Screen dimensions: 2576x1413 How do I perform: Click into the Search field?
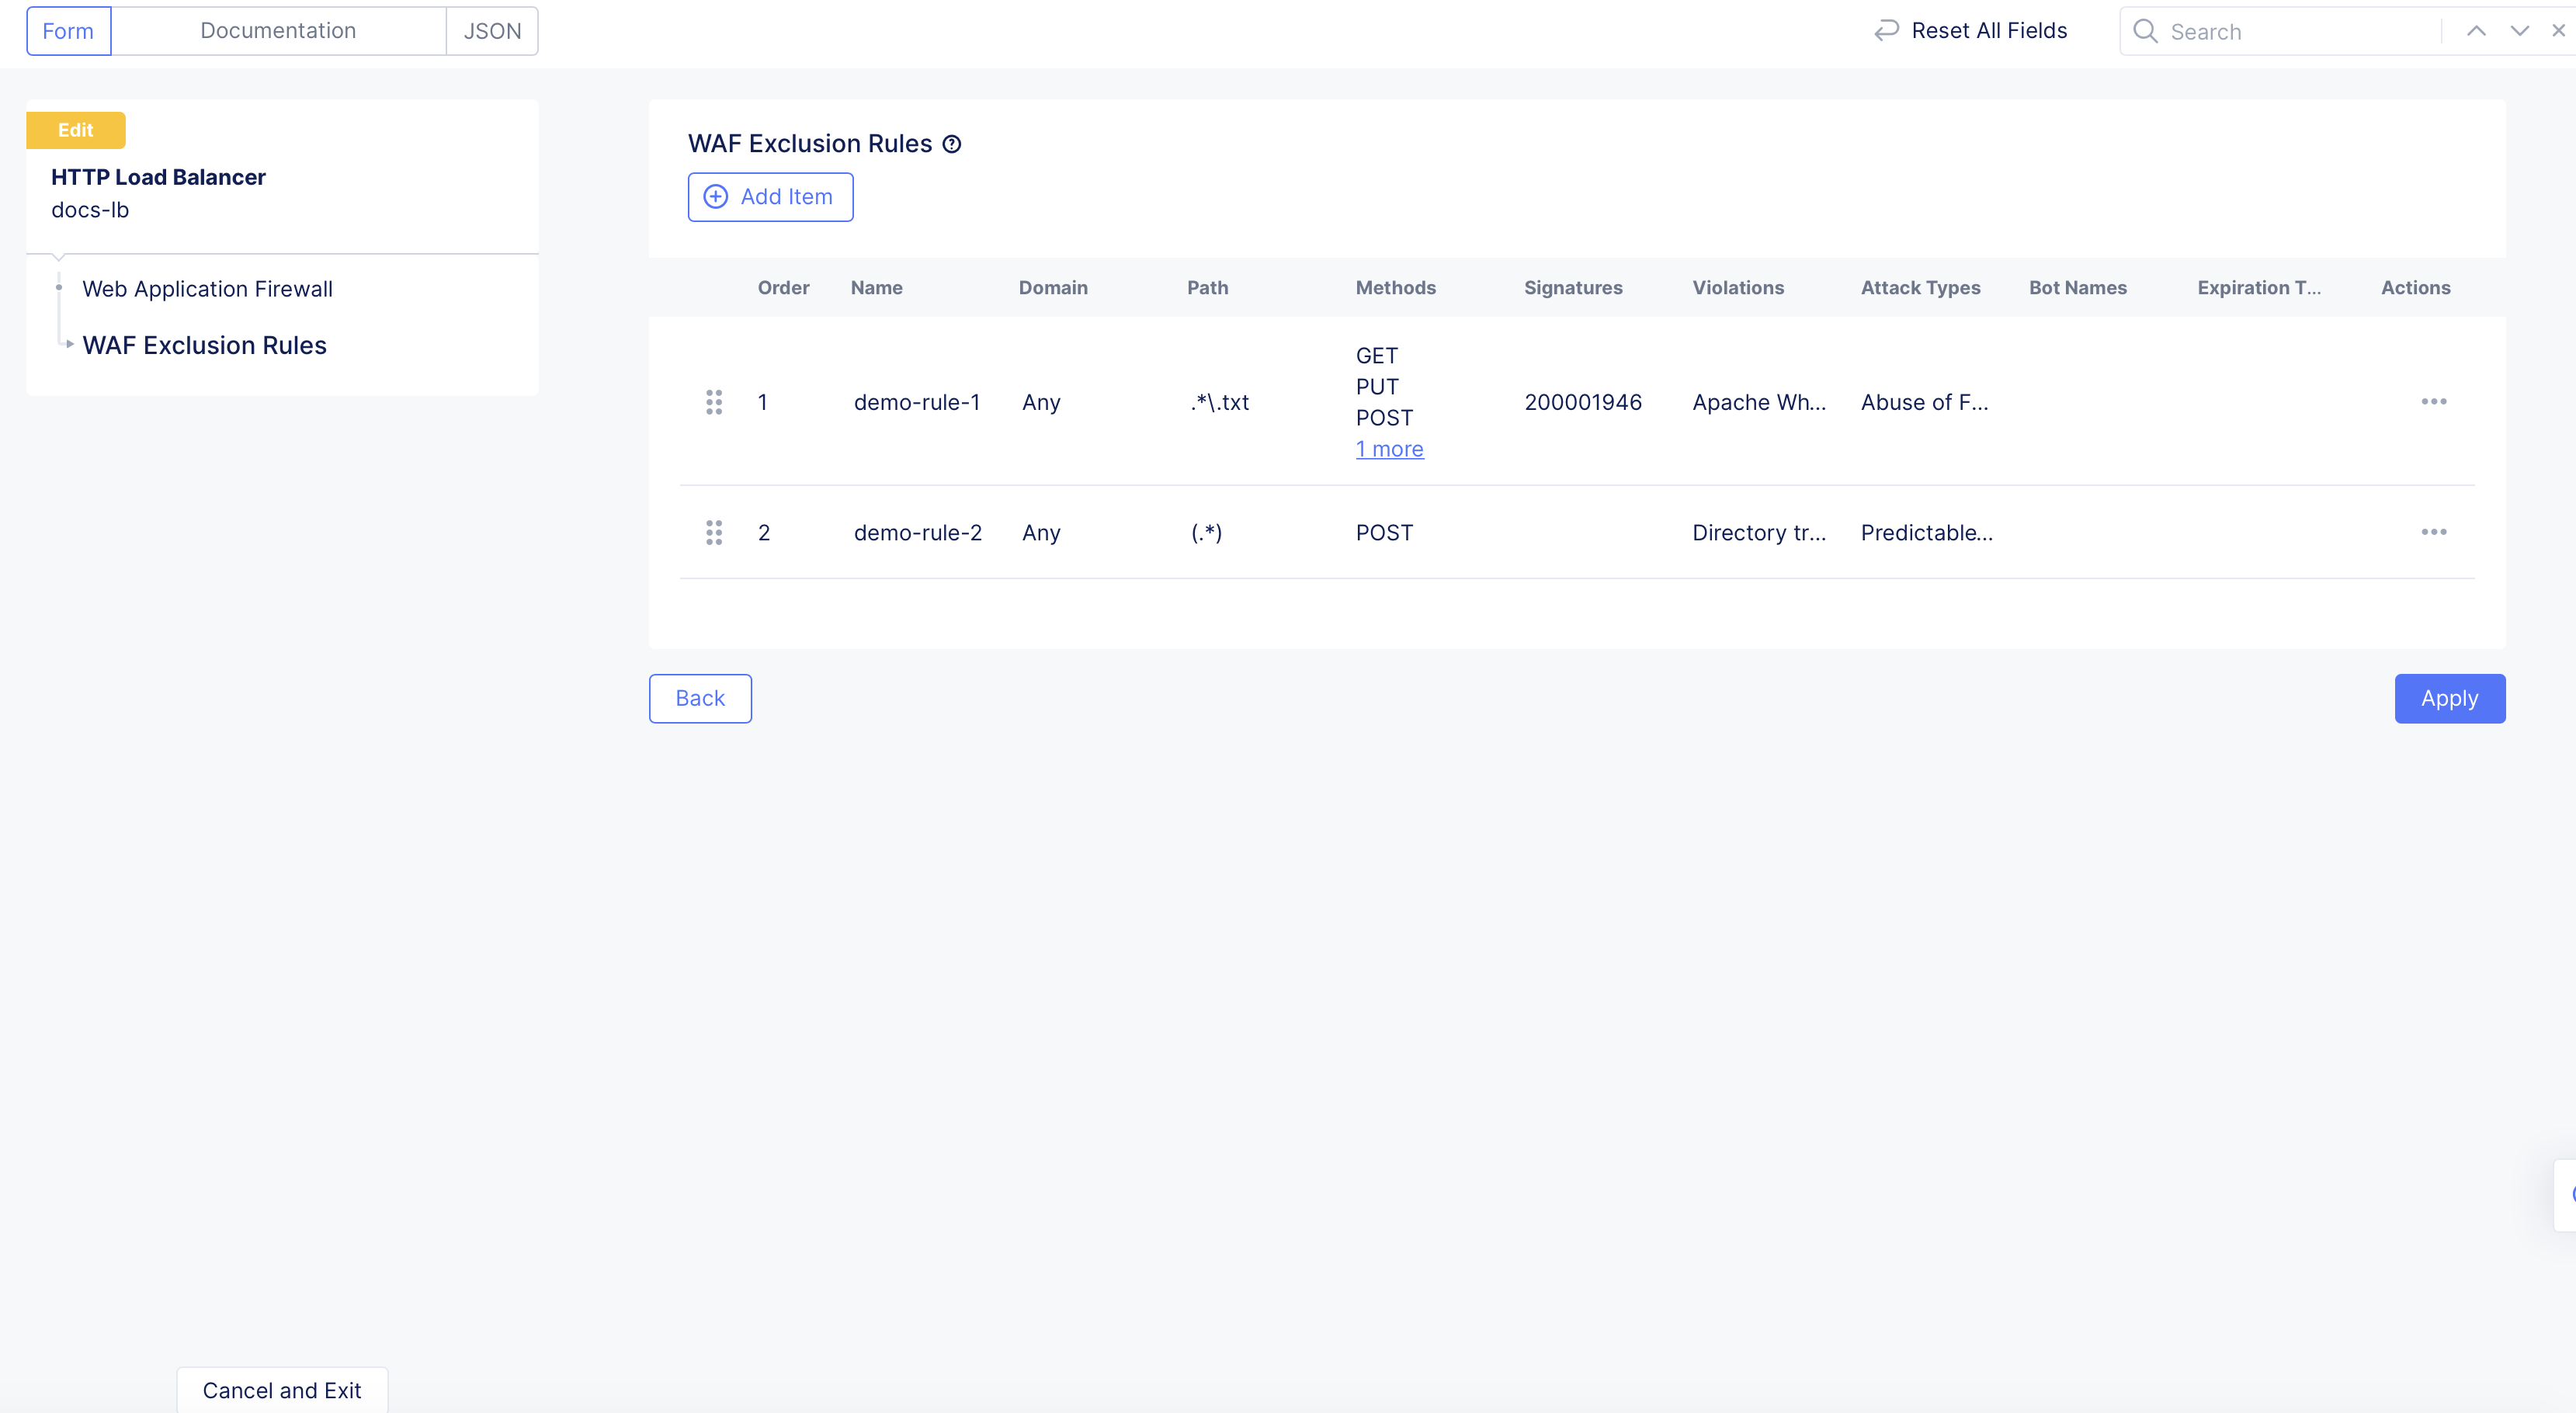pos(2290,31)
